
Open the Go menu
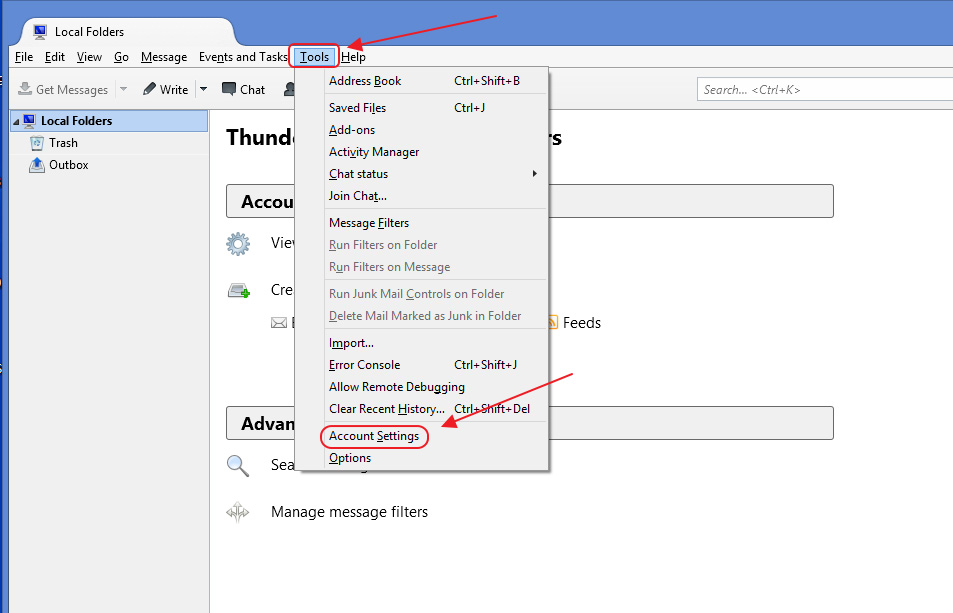point(121,57)
